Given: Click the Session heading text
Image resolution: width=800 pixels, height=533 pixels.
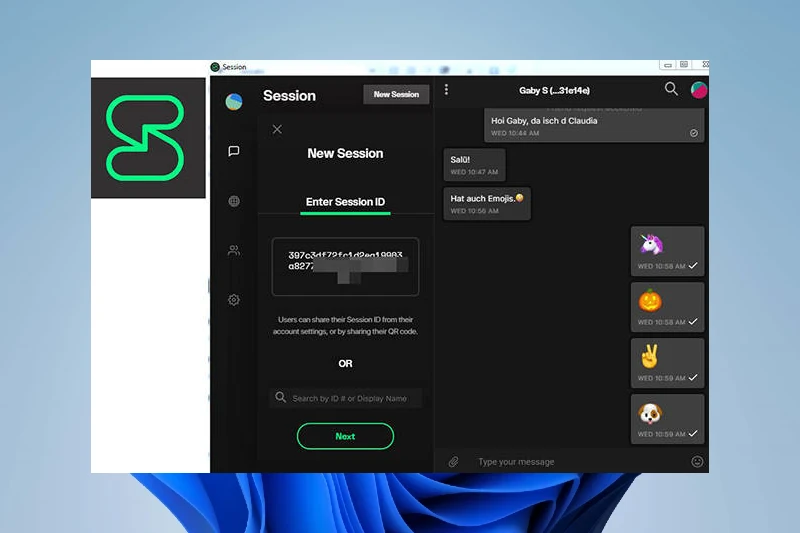Looking at the screenshot, I should 289,96.
